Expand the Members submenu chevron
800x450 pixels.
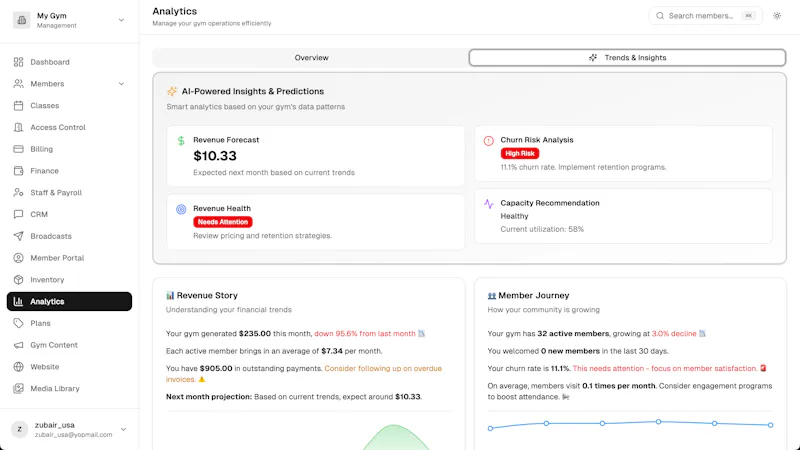(121, 84)
